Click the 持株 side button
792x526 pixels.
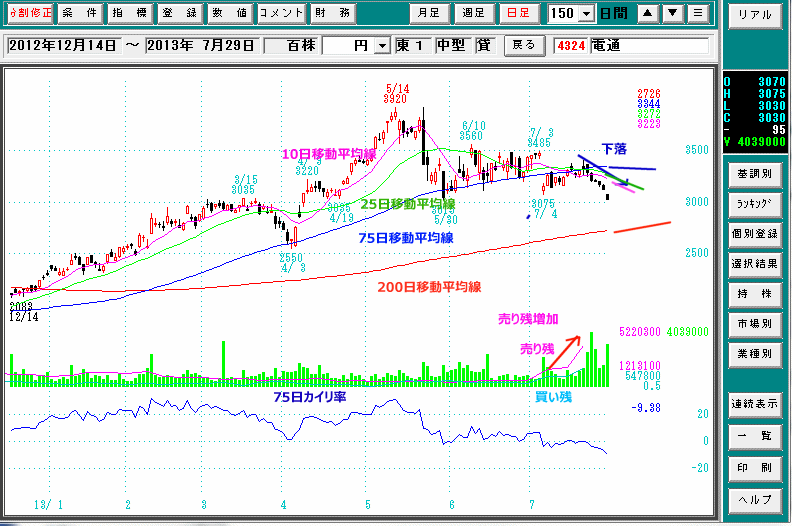coord(755,294)
